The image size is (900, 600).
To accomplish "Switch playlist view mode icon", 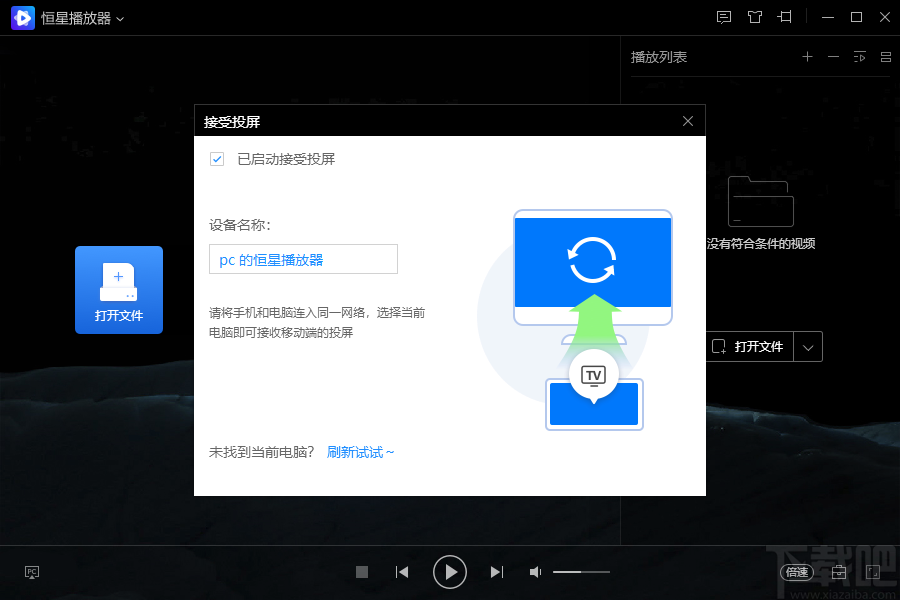I will (886, 57).
